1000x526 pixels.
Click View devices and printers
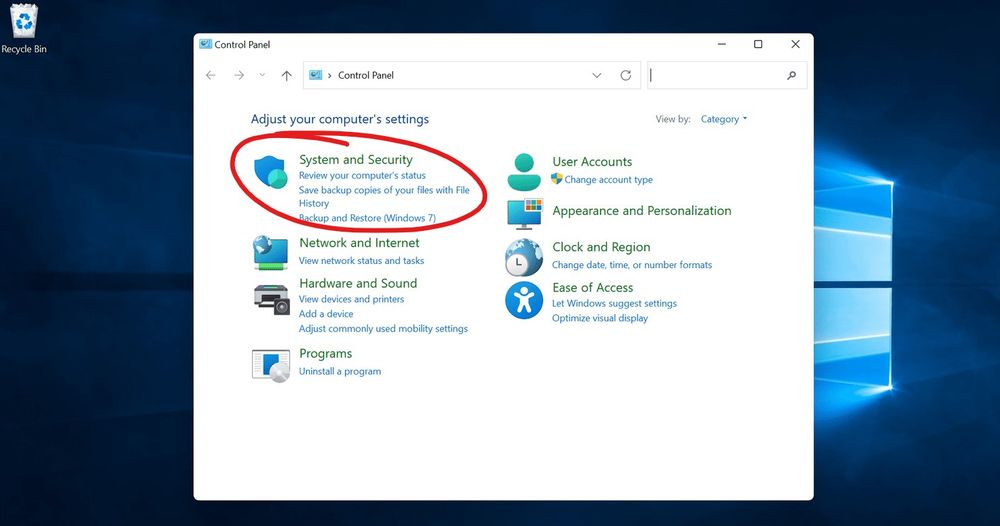click(x=351, y=299)
